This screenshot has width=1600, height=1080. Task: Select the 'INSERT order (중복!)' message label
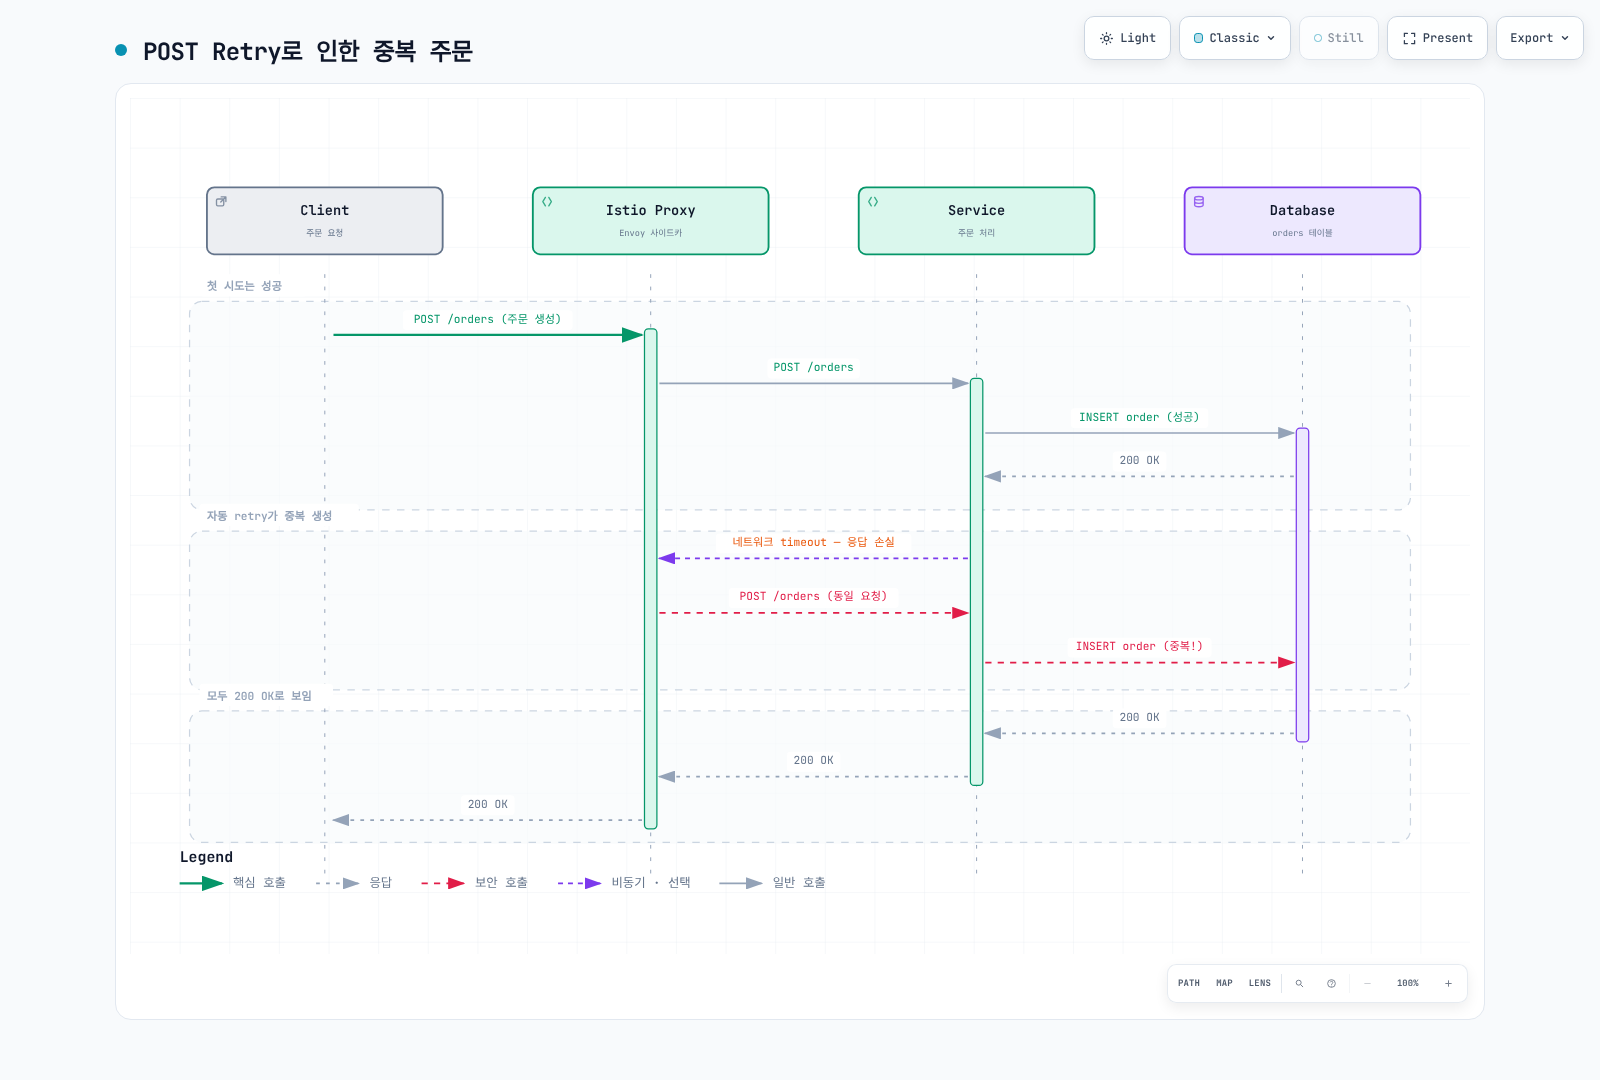click(1139, 646)
